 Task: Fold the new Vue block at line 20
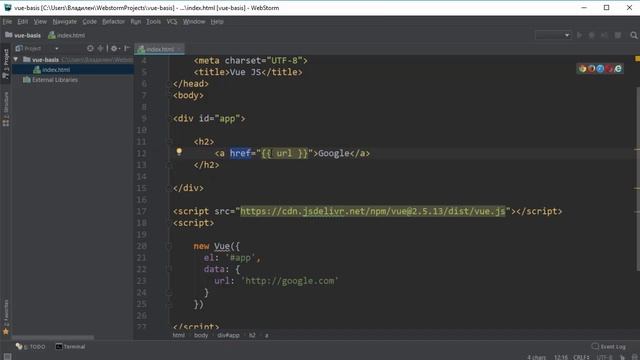pyautogui.click(x=169, y=246)
